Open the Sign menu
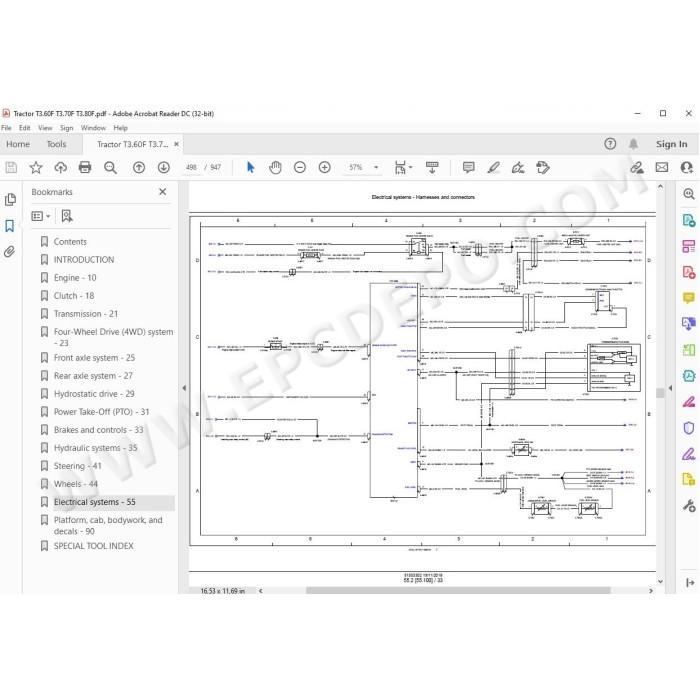 point(67,128)
